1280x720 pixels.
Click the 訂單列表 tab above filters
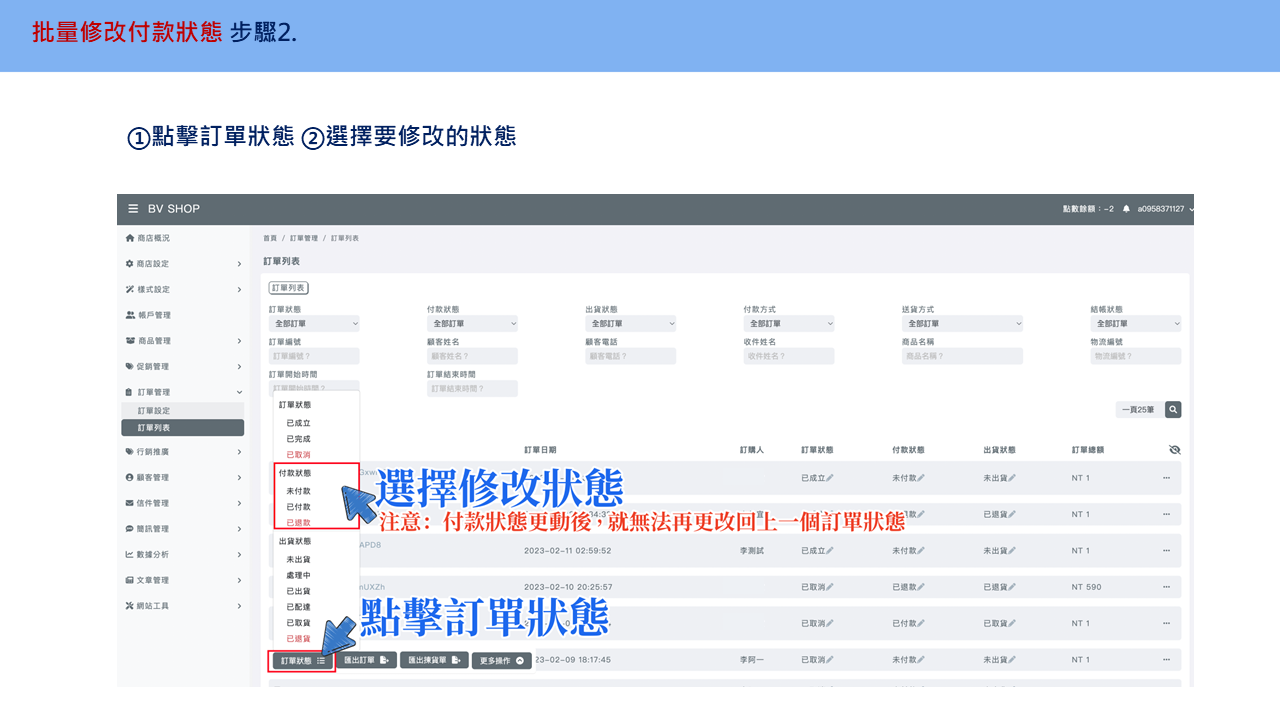click(x=289, y=288)
